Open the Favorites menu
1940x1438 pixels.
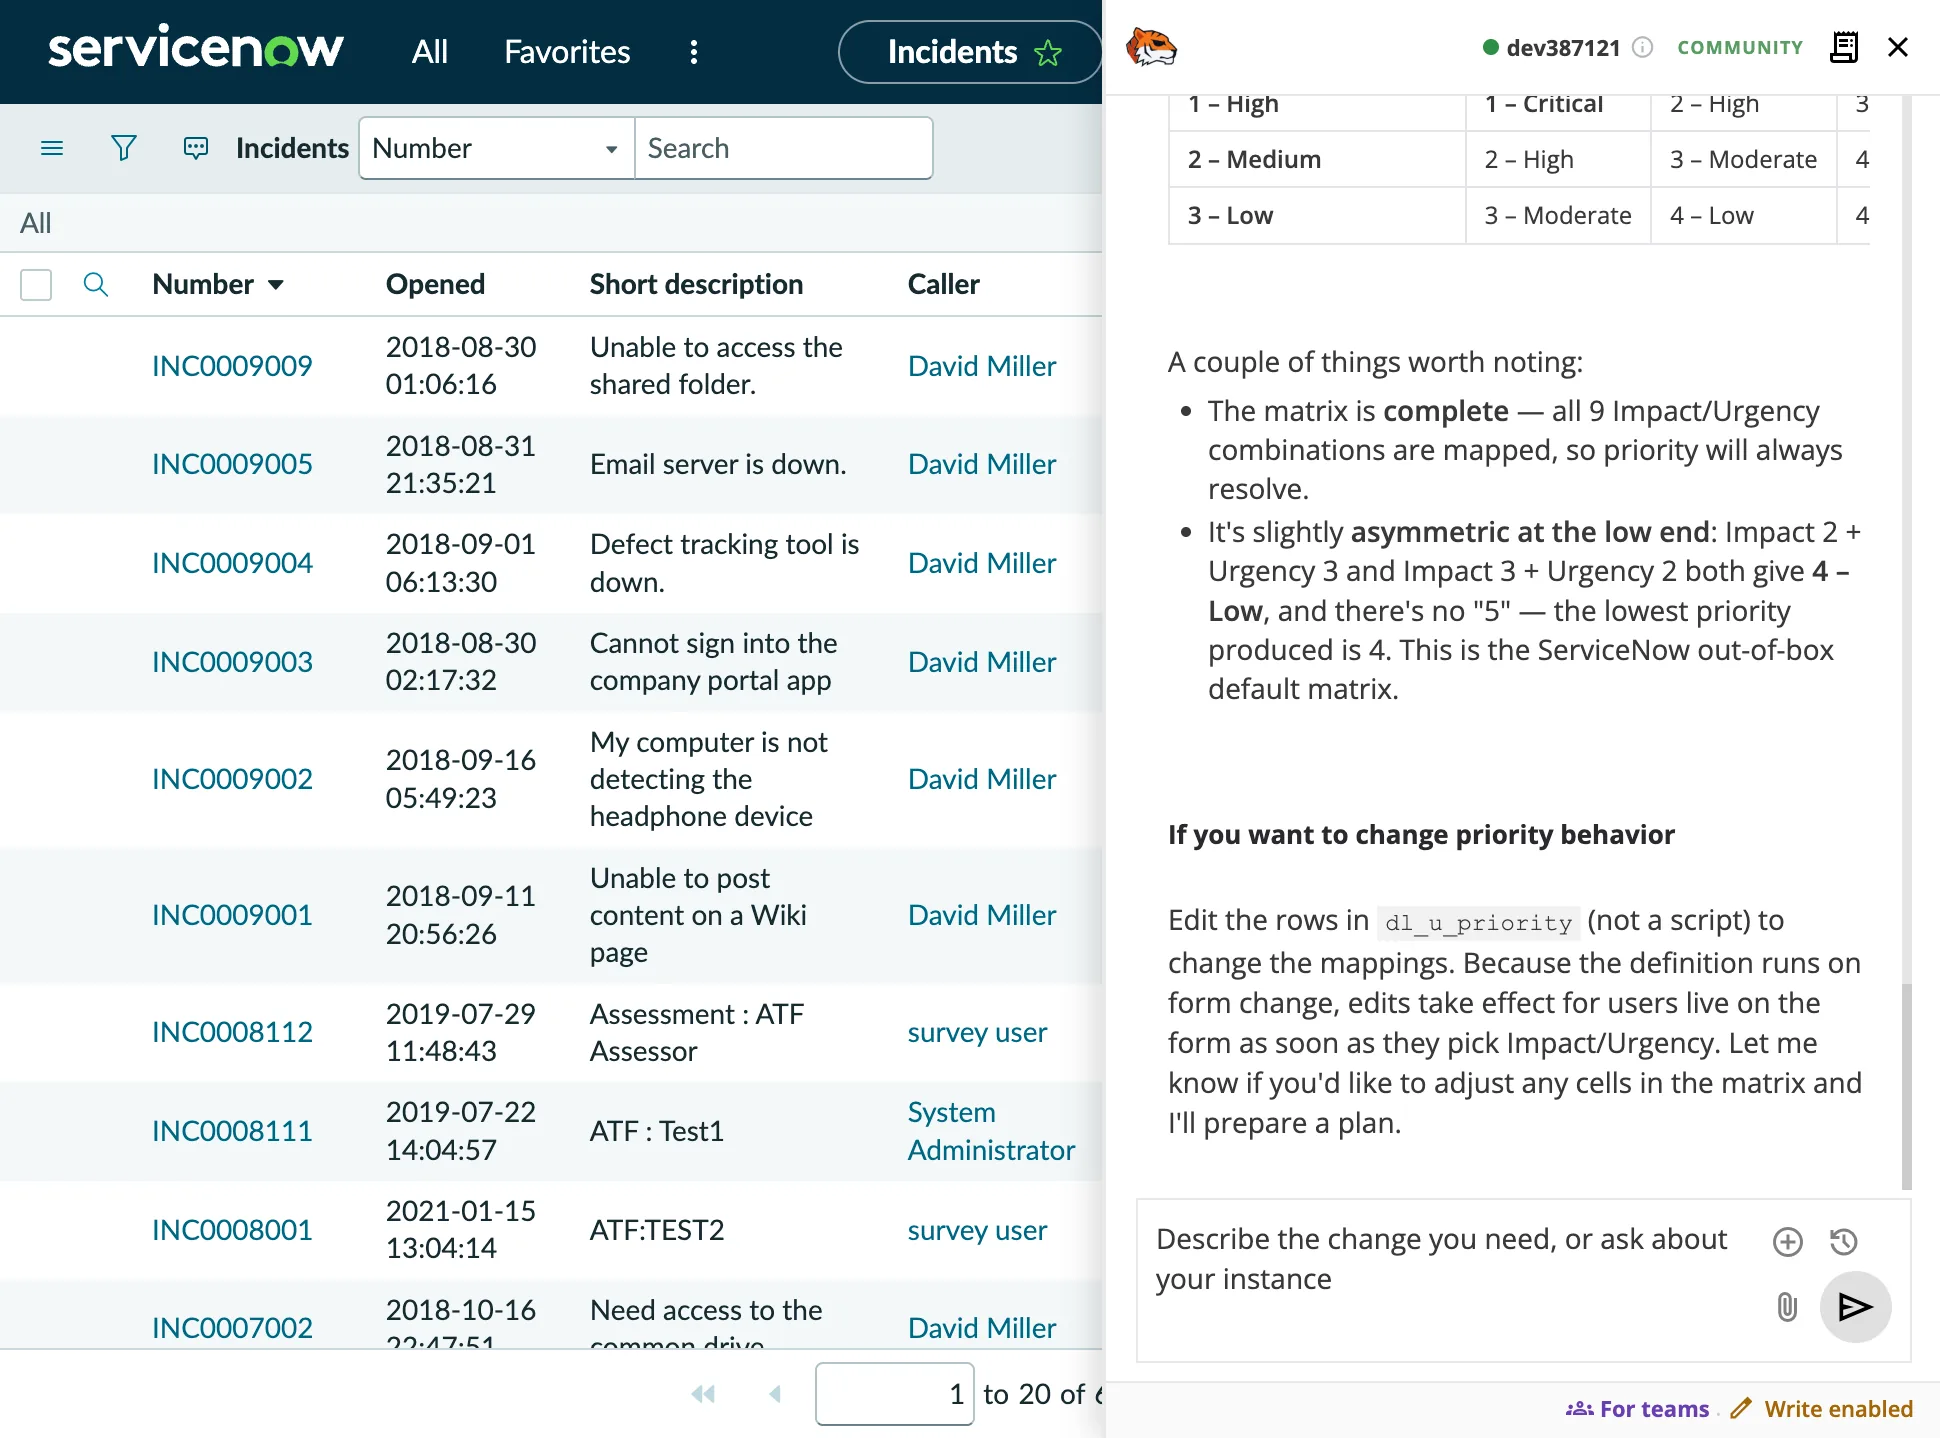tap(567, 52)
